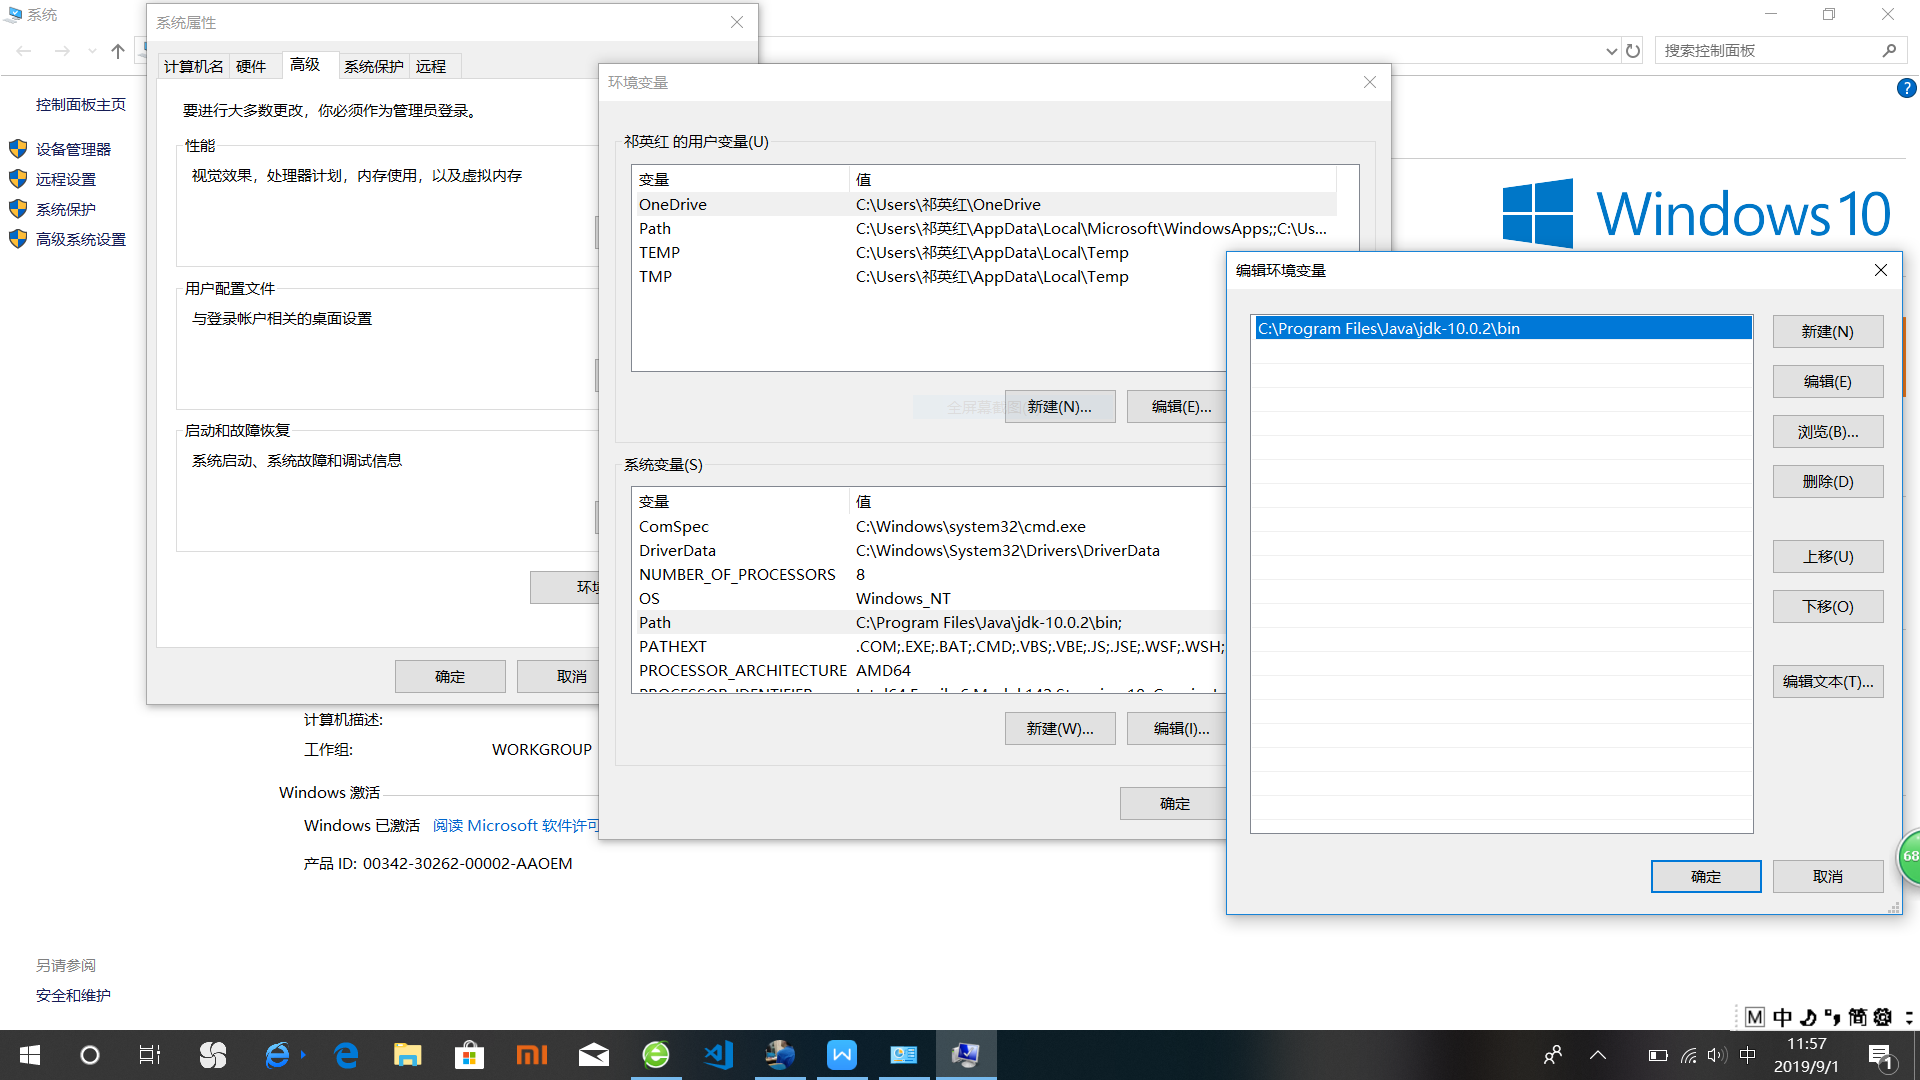The height and width of the screenshot is (1080, 1920).
Task: Expand the address bar history dropdown
Action: tap(1611, 51)
